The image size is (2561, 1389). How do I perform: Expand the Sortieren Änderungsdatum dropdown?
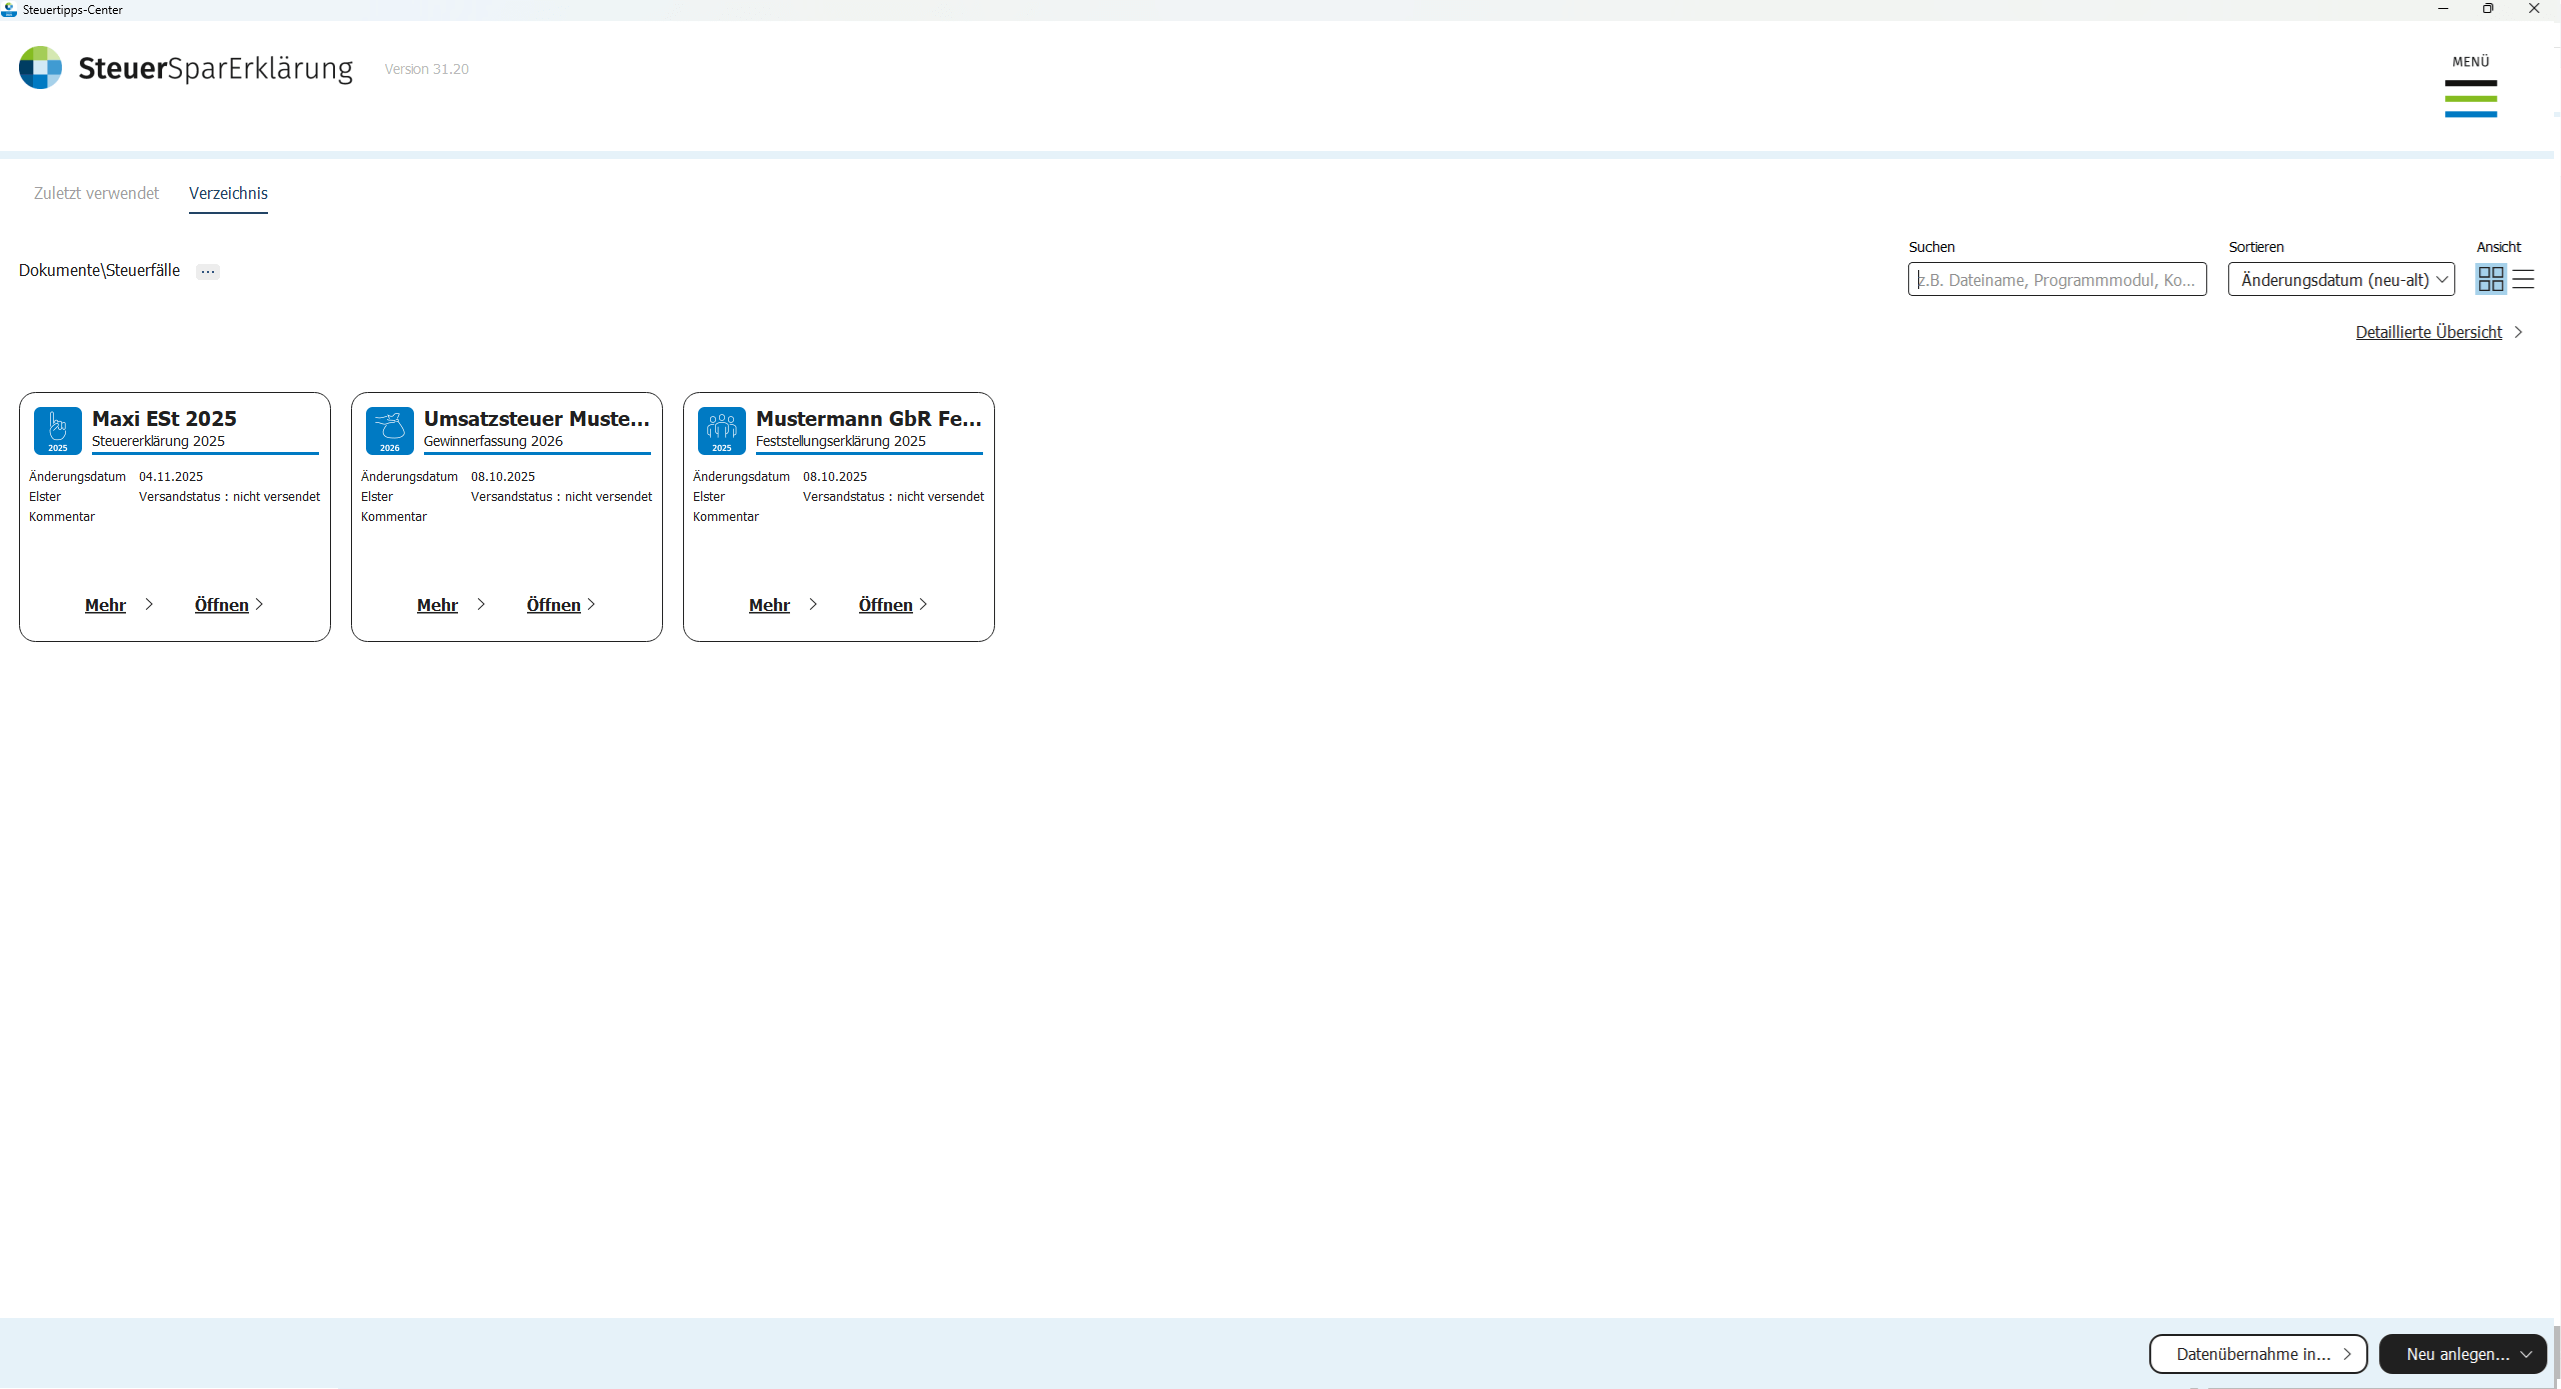point(2341,280)
